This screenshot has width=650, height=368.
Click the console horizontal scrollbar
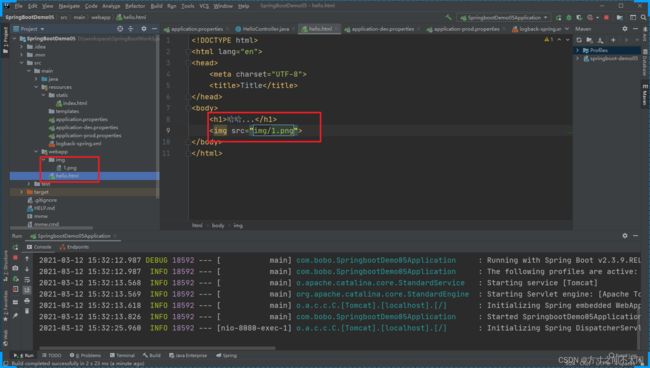pos(157,348)
